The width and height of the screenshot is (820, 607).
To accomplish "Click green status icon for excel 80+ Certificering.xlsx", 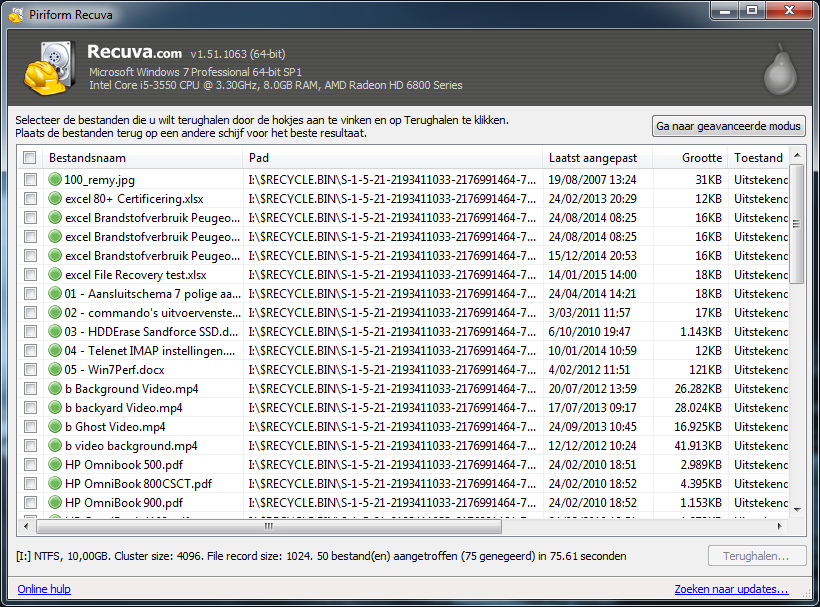I will (x=55, y=199).
